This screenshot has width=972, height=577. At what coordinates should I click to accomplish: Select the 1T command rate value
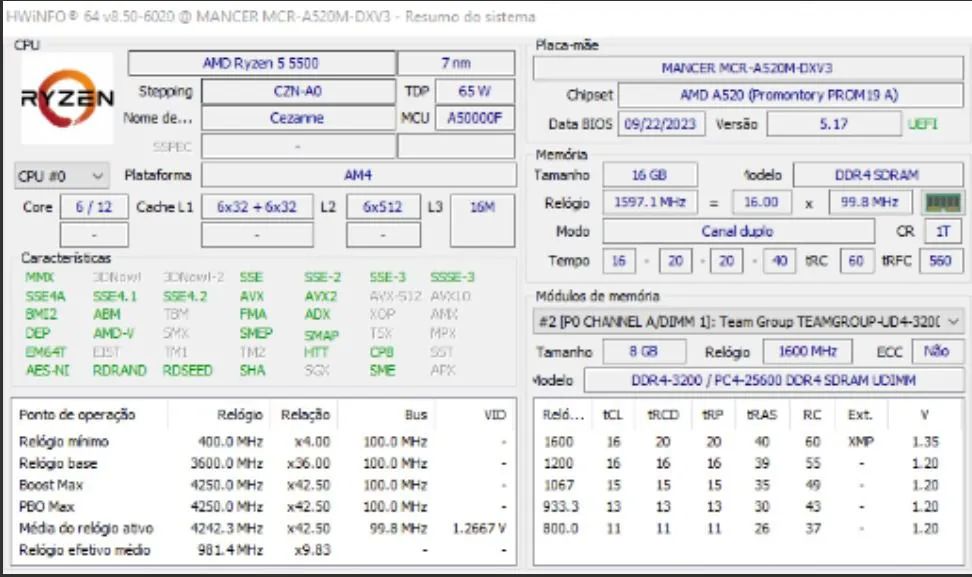click(x=943, y=231)
